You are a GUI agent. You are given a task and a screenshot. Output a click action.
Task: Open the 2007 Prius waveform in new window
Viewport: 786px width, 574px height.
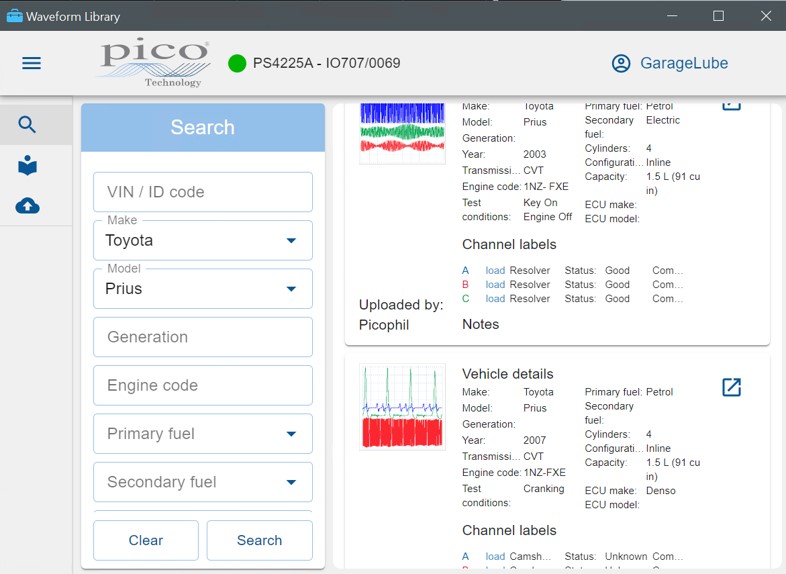731,387
